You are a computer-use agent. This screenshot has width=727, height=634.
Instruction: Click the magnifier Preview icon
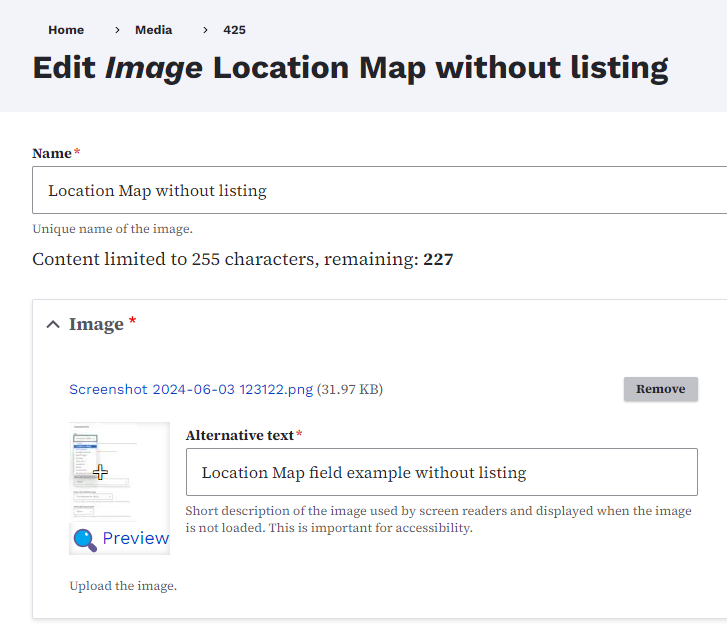[x=84, y=539]
